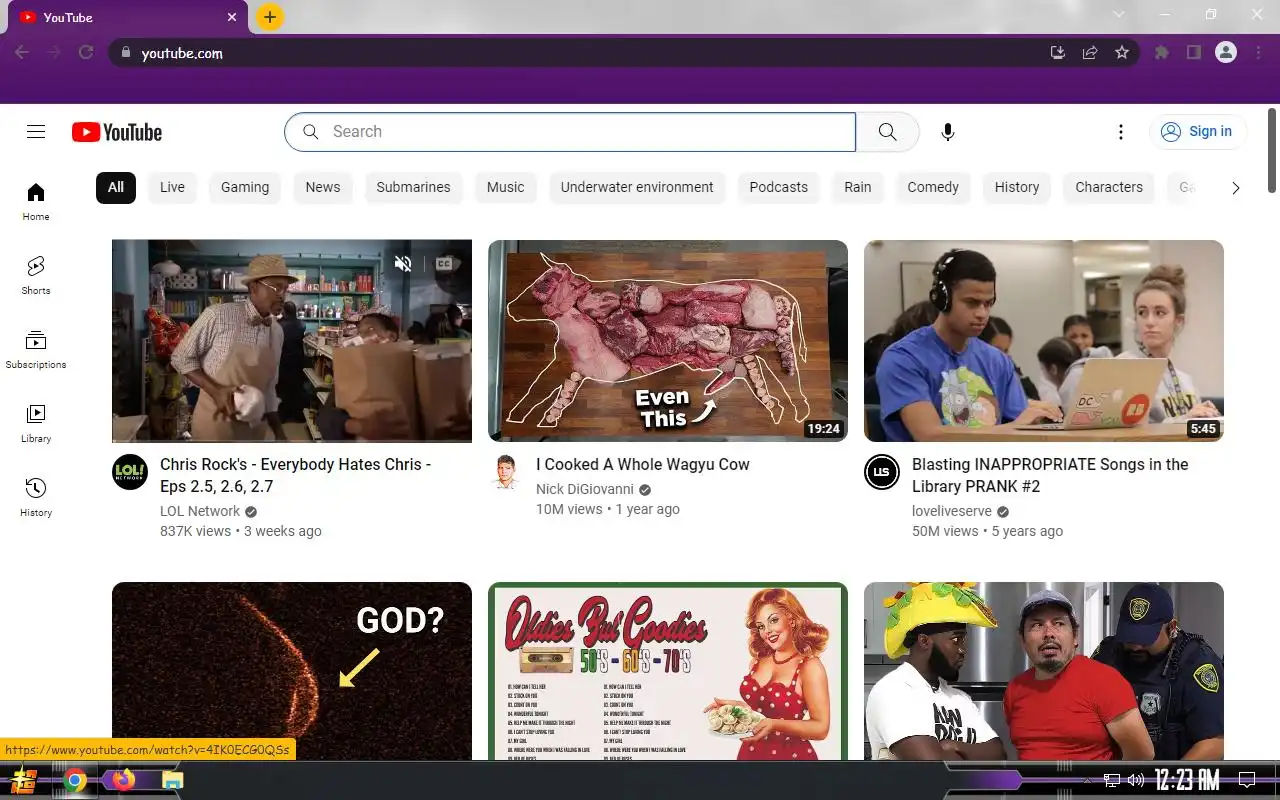Open Shorts in the sidebar
The image size is (1280, 800).
36,275
